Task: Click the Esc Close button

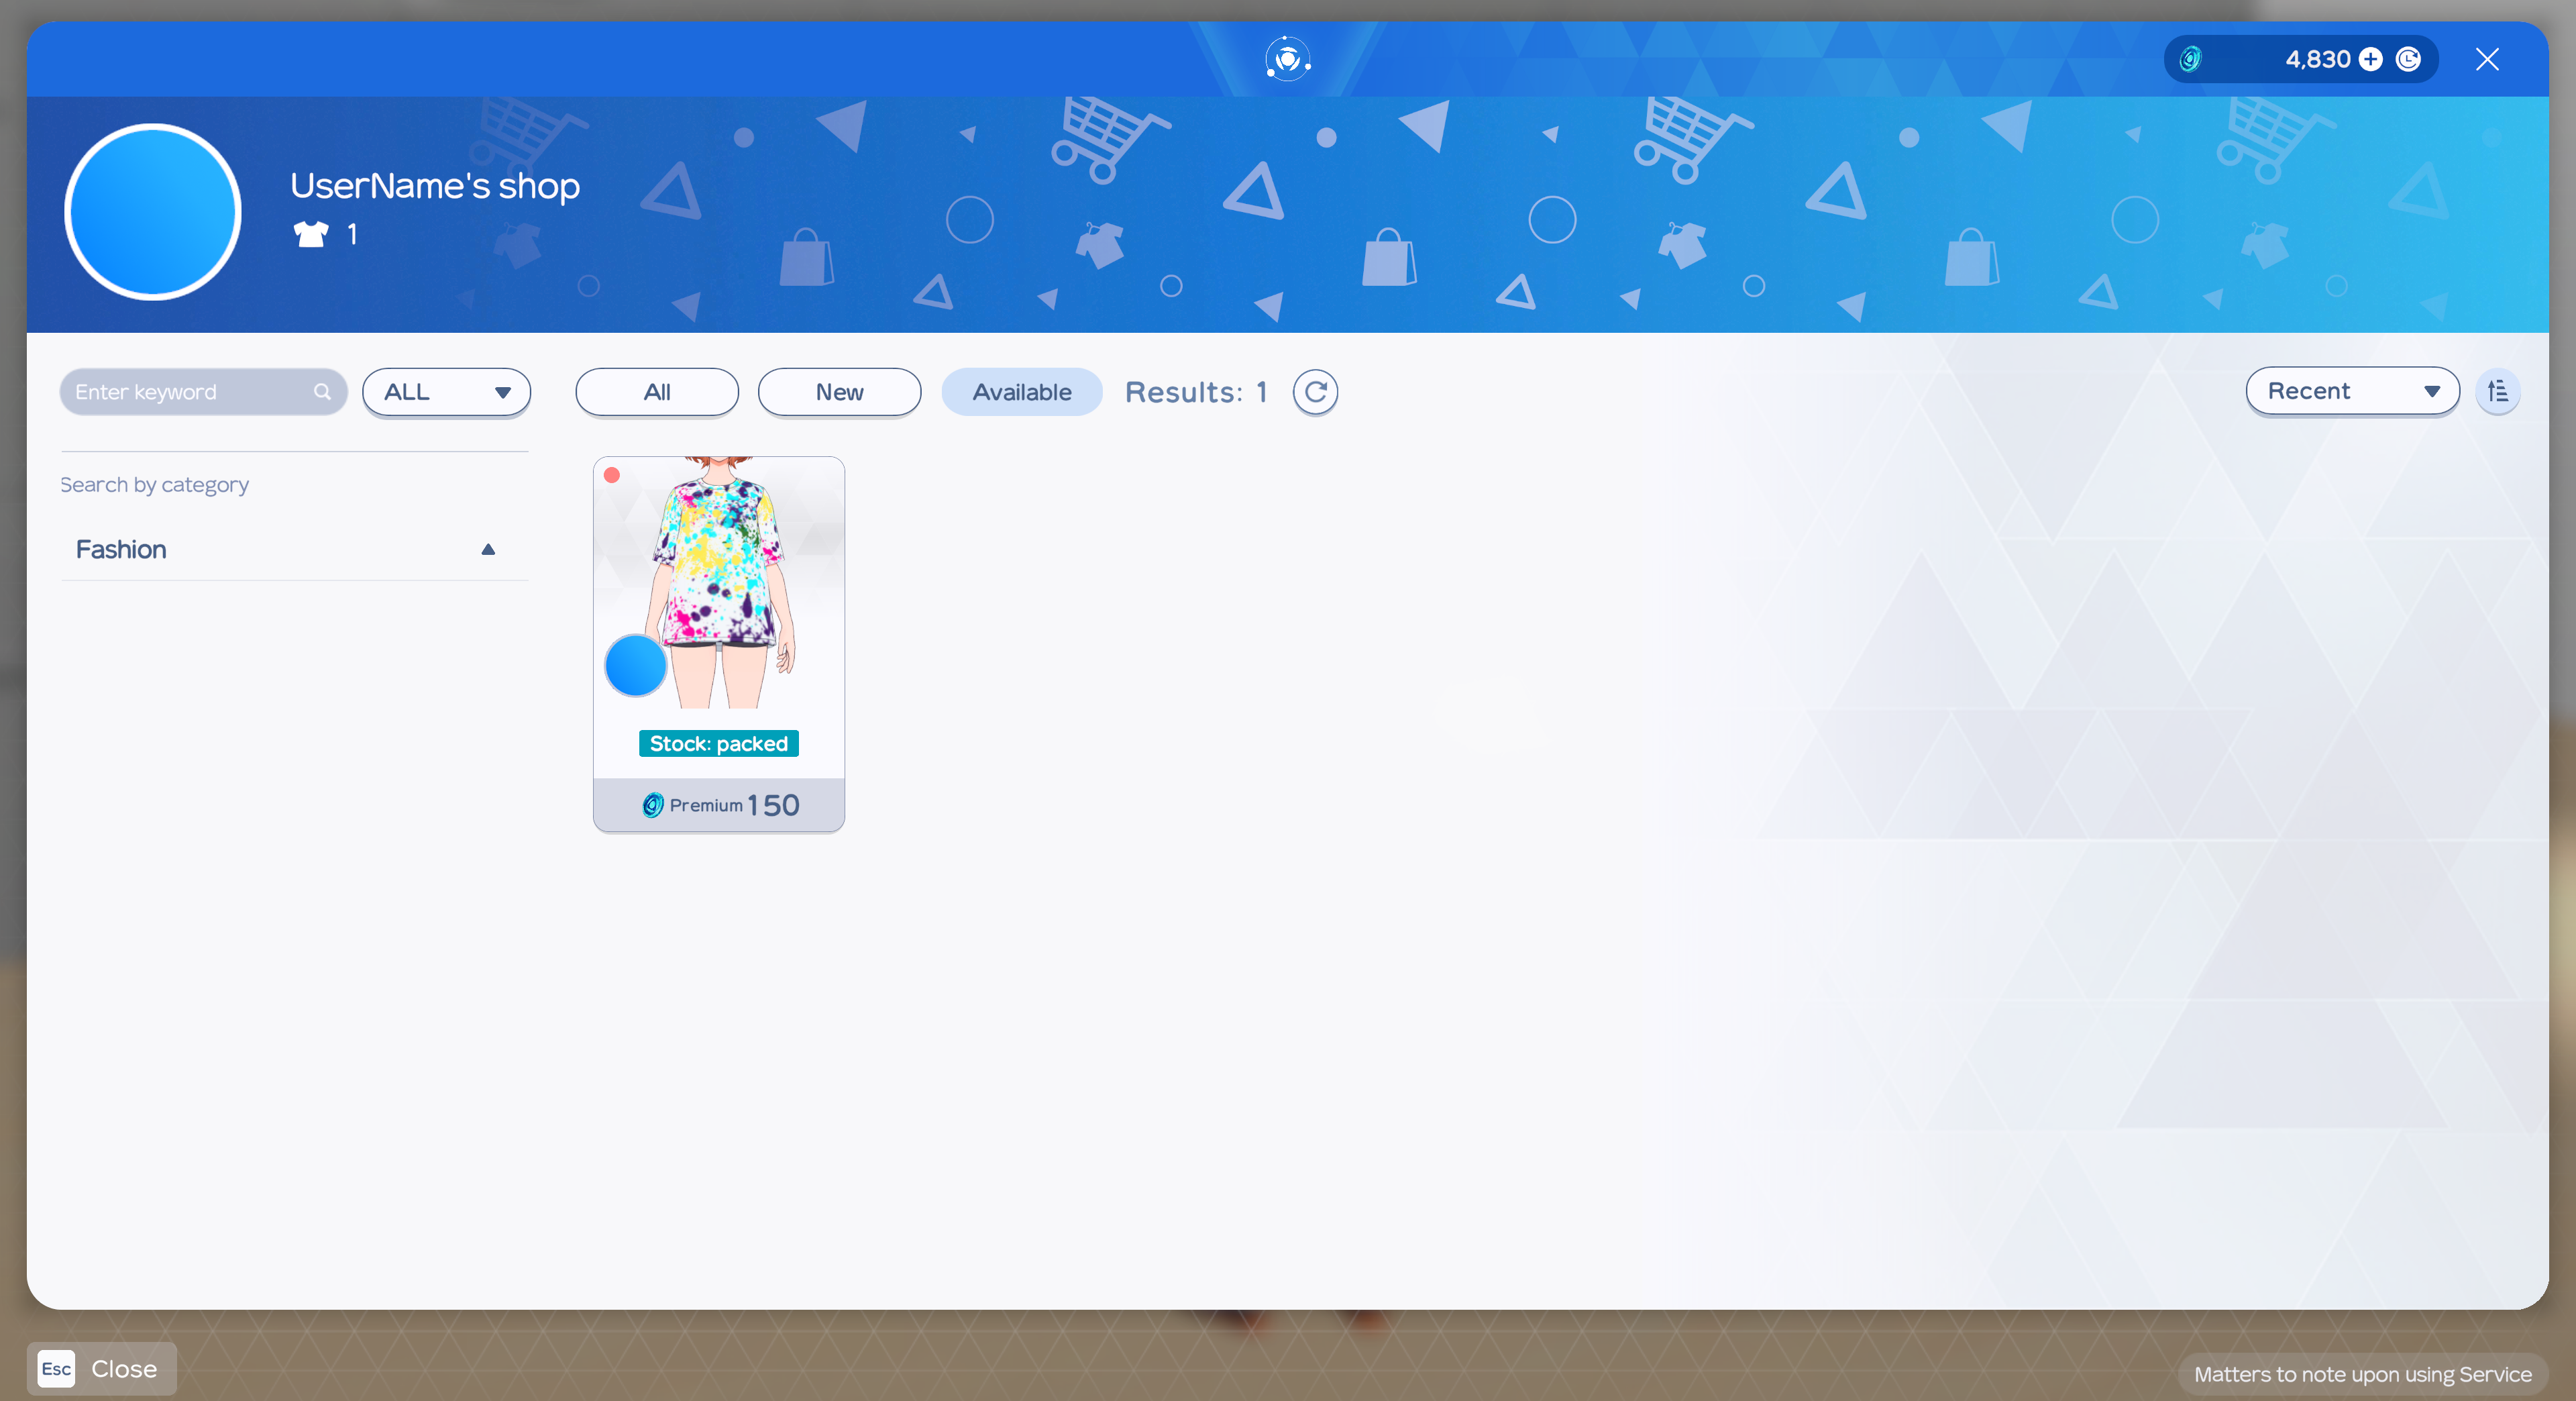Action: click(x=101, y=1368)
